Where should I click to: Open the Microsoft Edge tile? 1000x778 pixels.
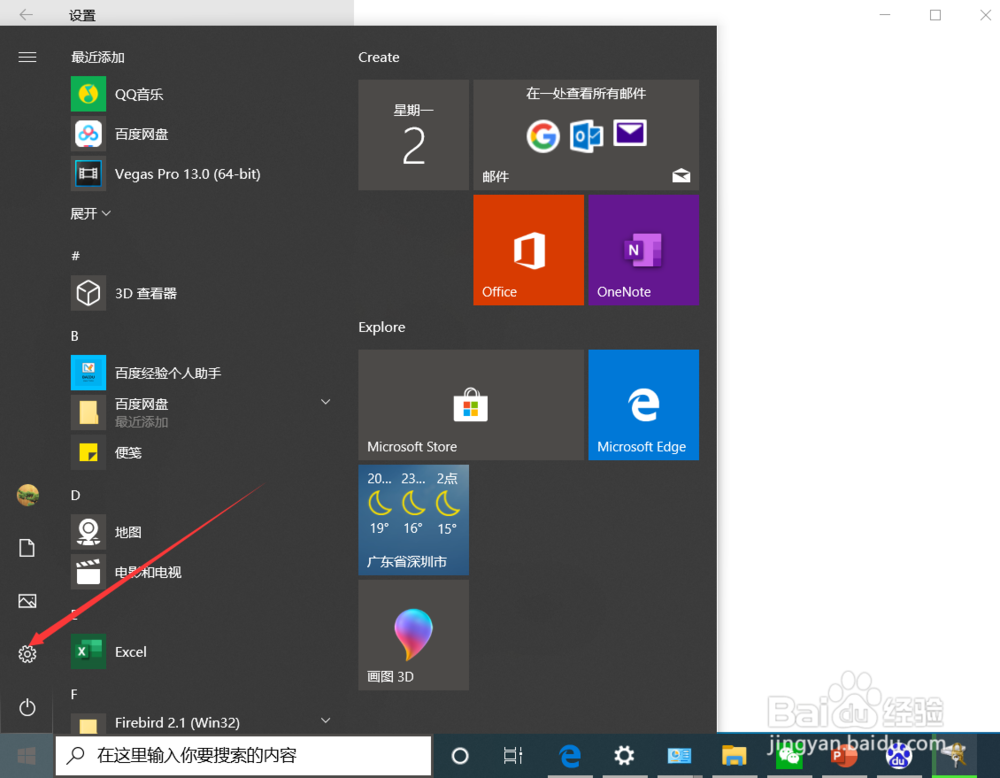tap(643, 404)
